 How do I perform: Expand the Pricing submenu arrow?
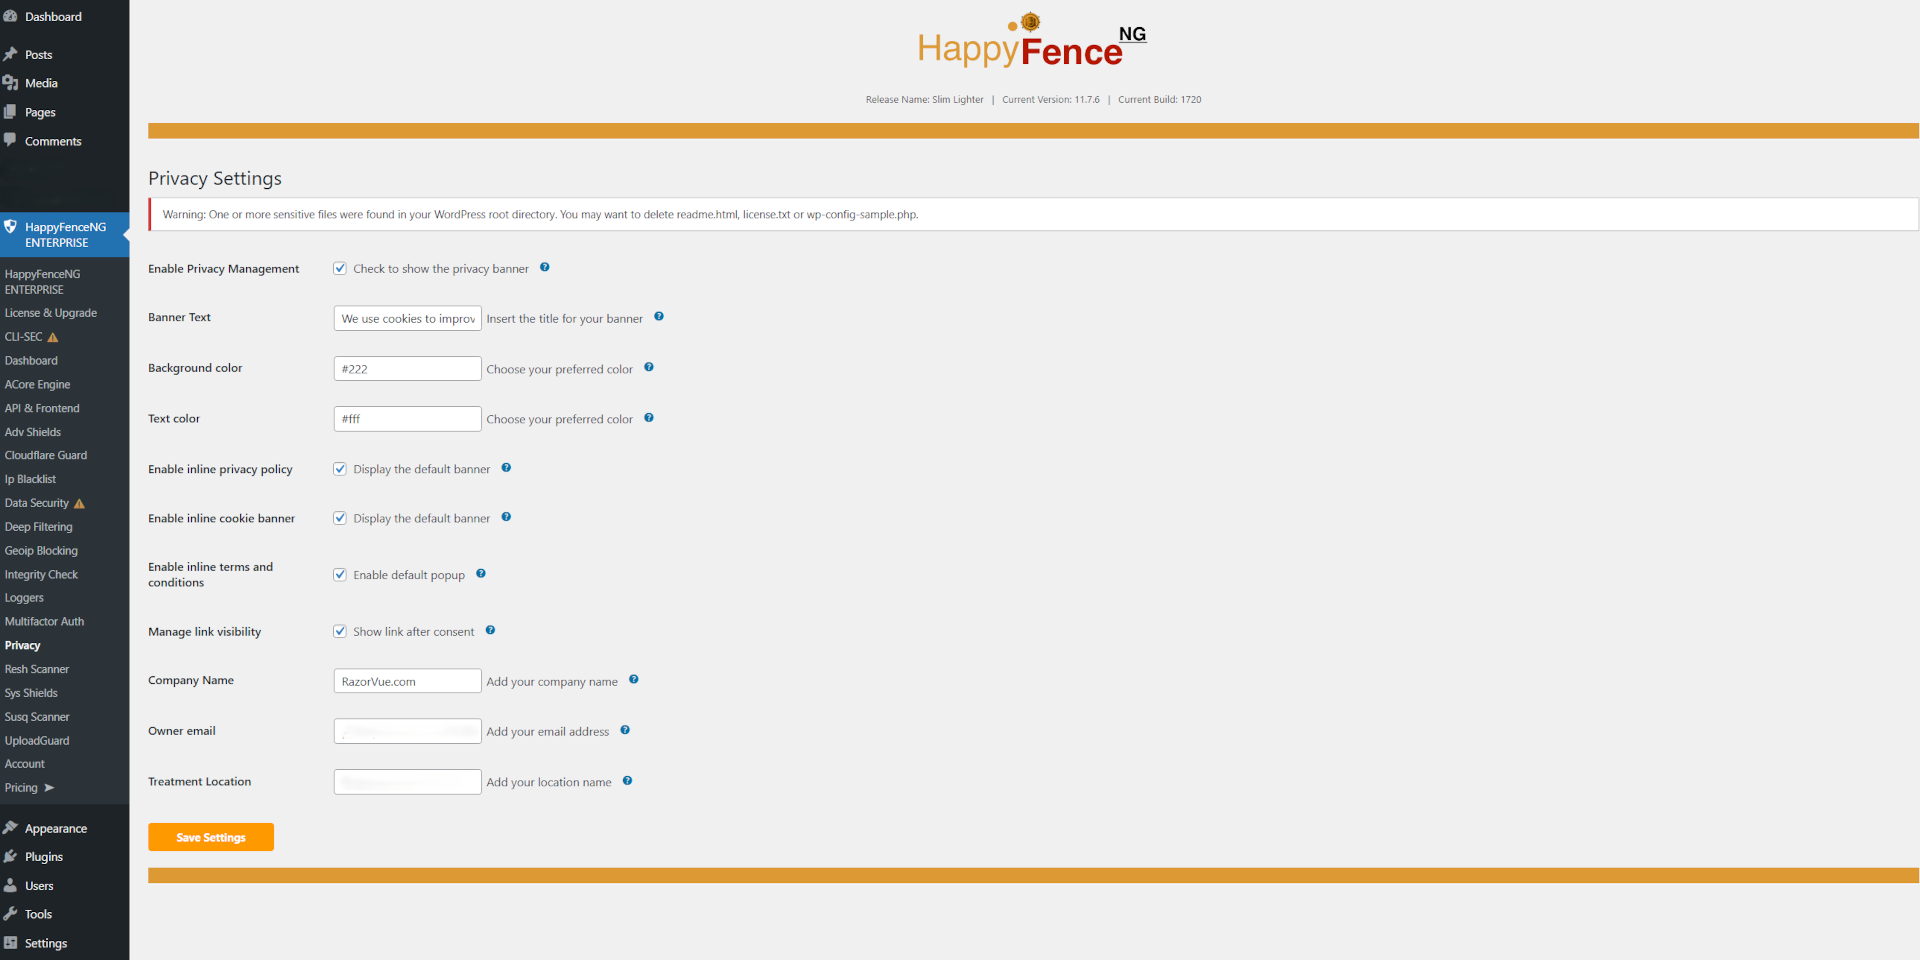coord(48,788)
